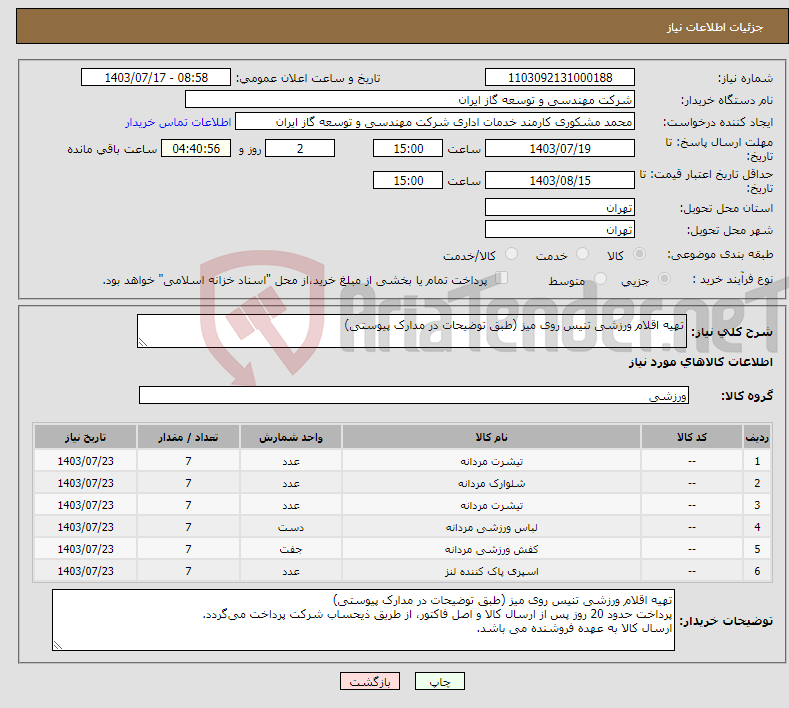Select the خدمت radio button

point(582,254)
